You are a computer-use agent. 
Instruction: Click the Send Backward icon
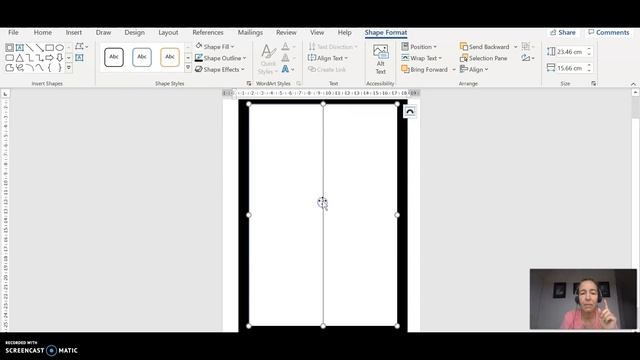(464, 47)
